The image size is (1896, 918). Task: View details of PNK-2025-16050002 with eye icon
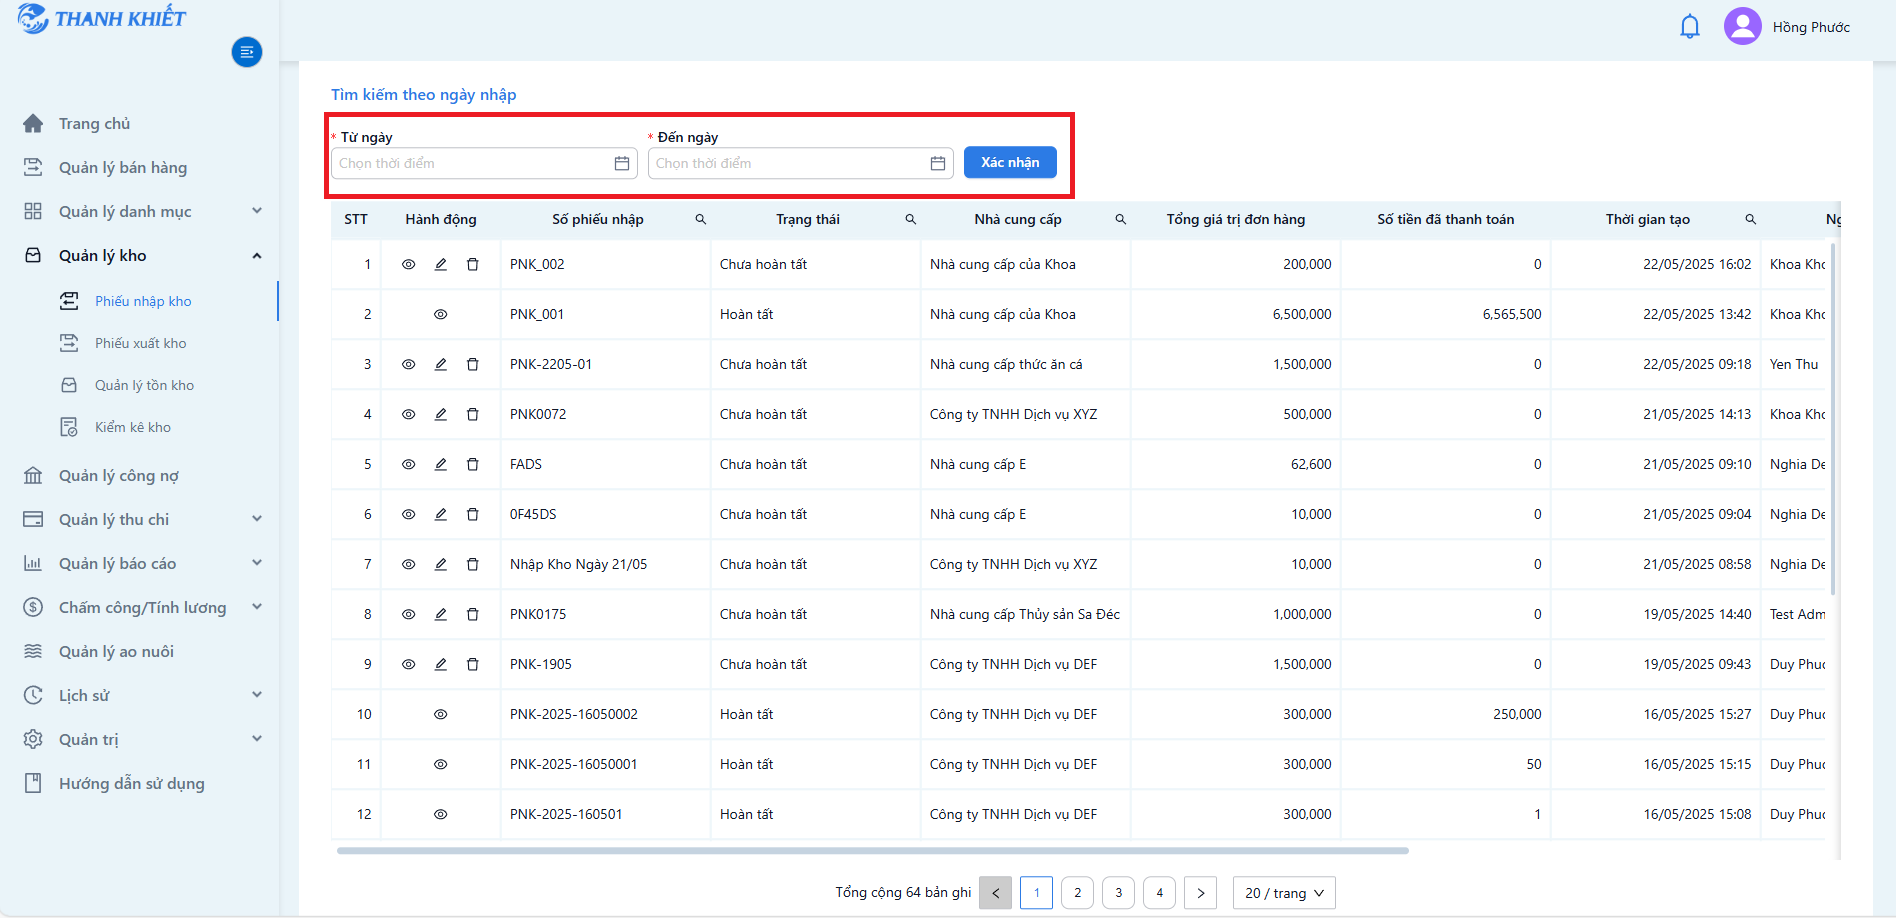click(441, 714)
